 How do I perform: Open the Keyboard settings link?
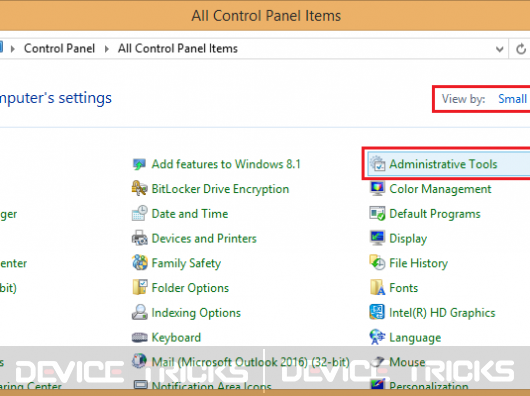click(176, 337)
